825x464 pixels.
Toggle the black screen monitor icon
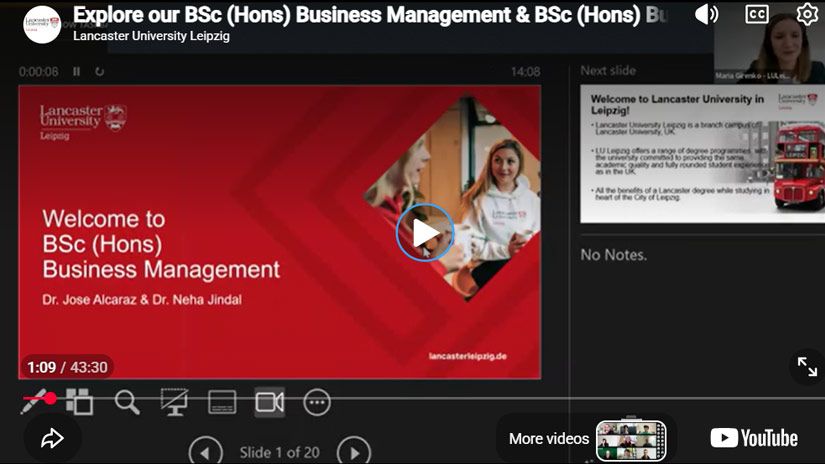(175, 402)
